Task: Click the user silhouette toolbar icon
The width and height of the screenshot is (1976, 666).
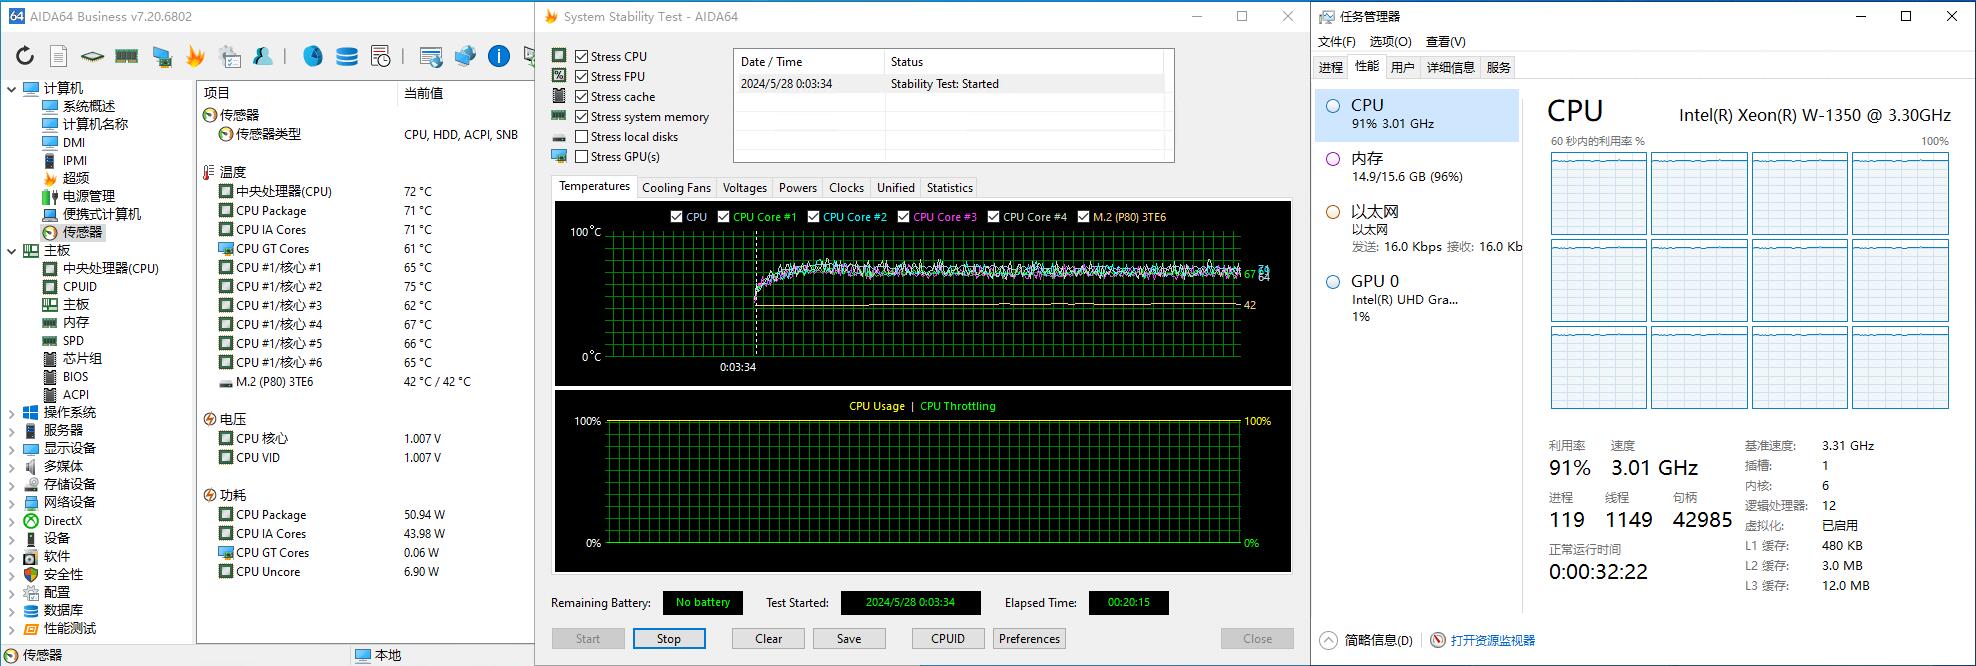Action: [263, 57]
